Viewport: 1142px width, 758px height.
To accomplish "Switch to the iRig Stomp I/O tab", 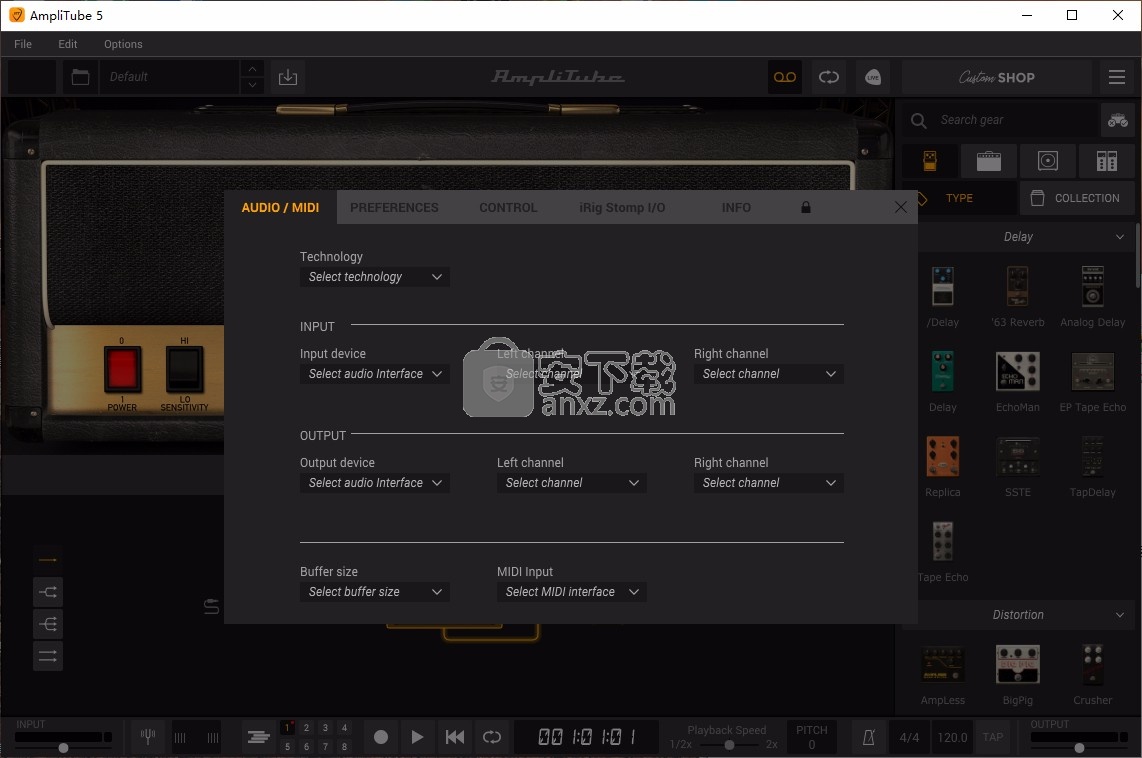I will pos(622,208).
